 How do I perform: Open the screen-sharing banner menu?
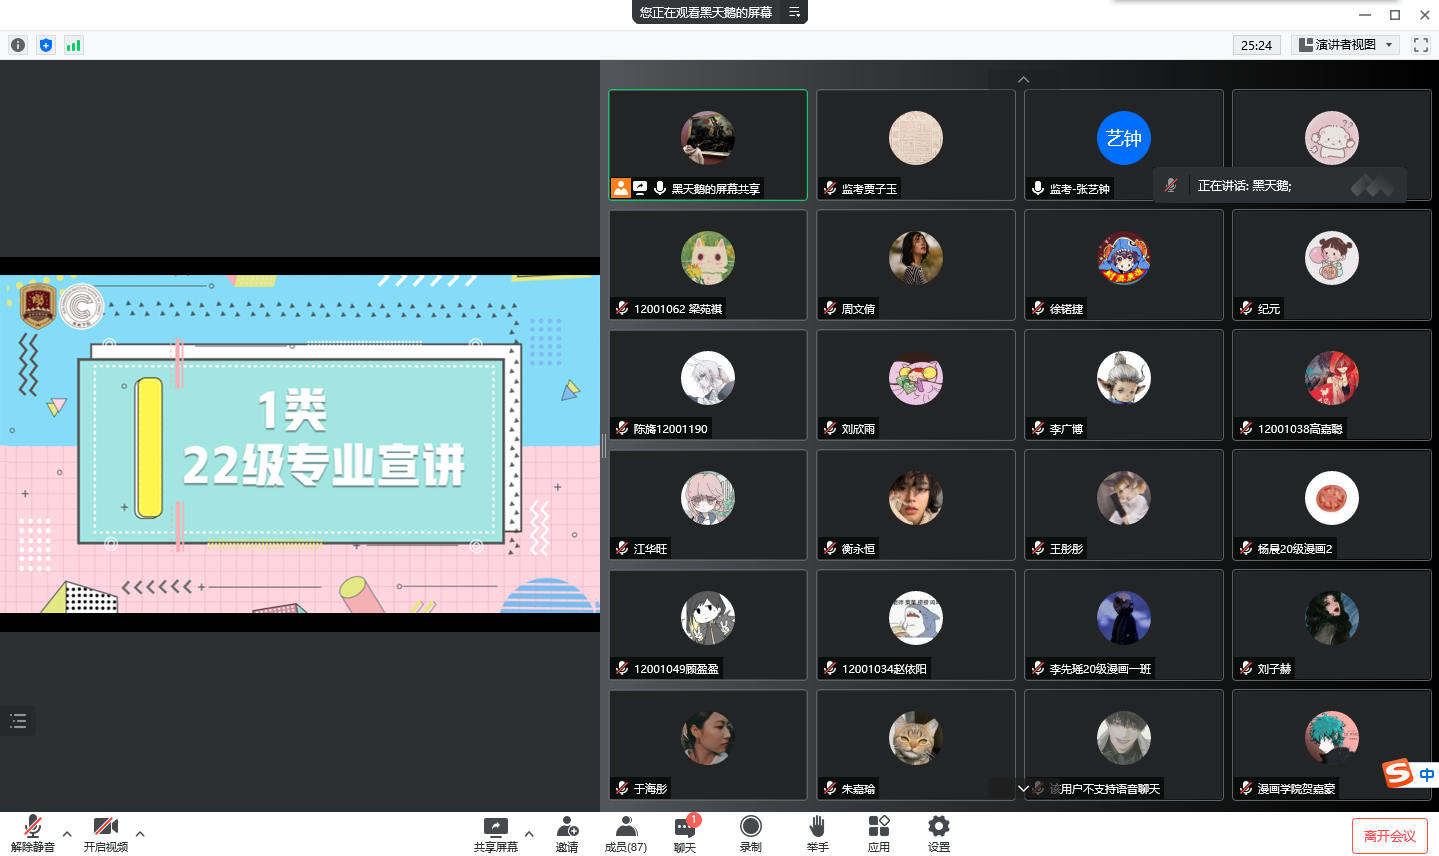[794, 12]
